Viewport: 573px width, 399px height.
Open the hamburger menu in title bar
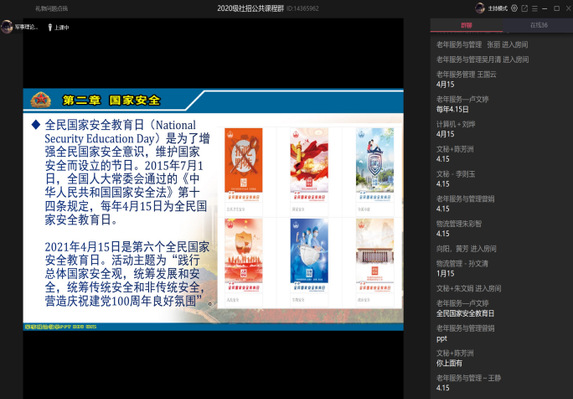click(535, 8)
